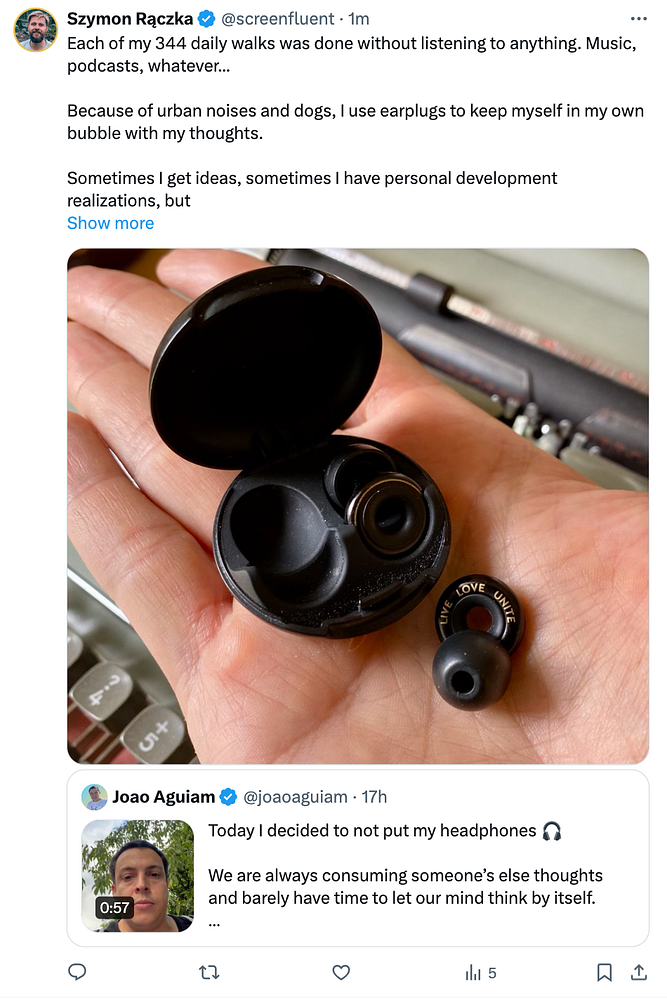Click Joao Aguiam's verified badge
Screen dimensions: 667x1000
228,797
